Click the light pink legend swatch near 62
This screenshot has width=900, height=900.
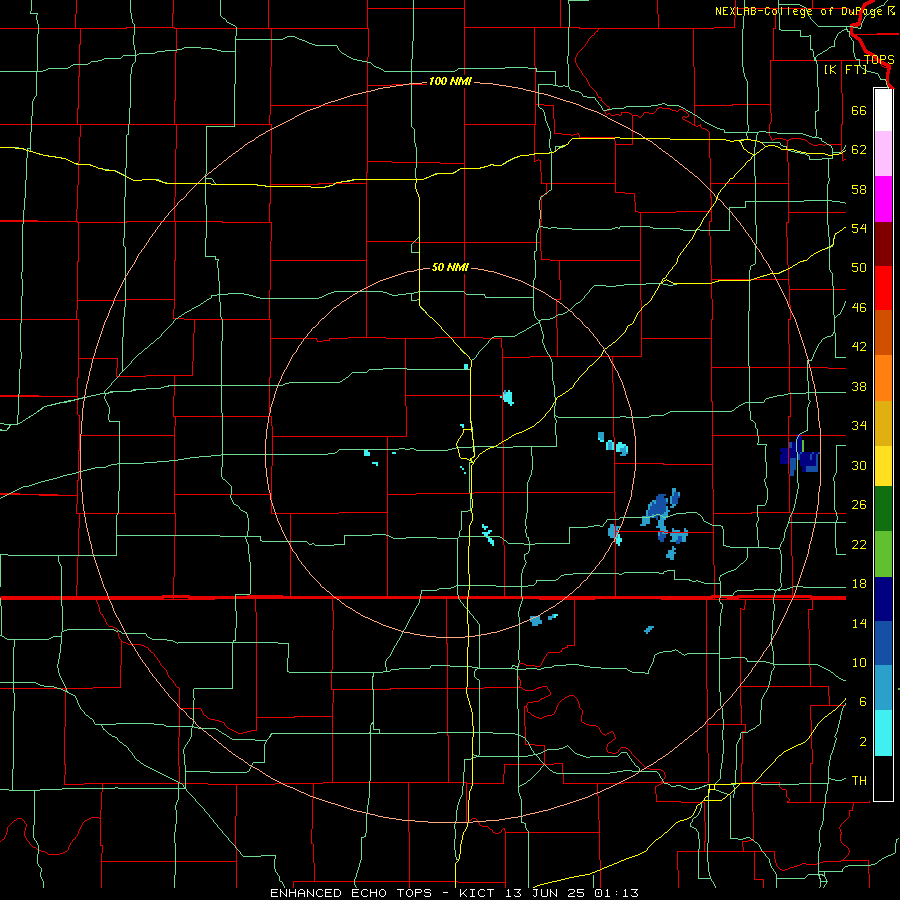tap(883, 154)
